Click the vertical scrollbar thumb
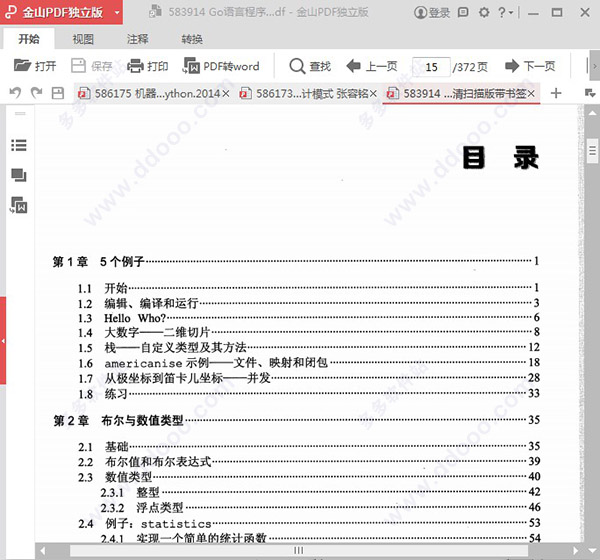The height and width of the screenshot is (560, 600). 592,151
